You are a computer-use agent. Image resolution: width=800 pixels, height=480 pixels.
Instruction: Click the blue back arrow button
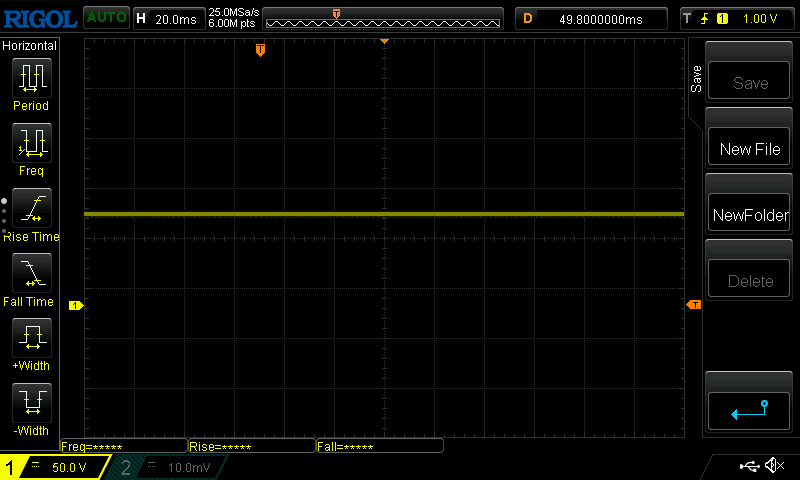point(749,411)
